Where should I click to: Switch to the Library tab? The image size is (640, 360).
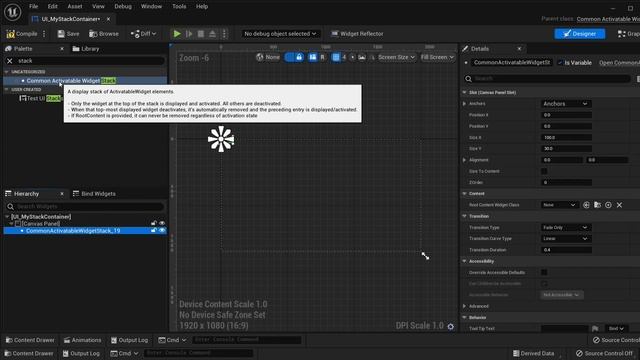86,49
